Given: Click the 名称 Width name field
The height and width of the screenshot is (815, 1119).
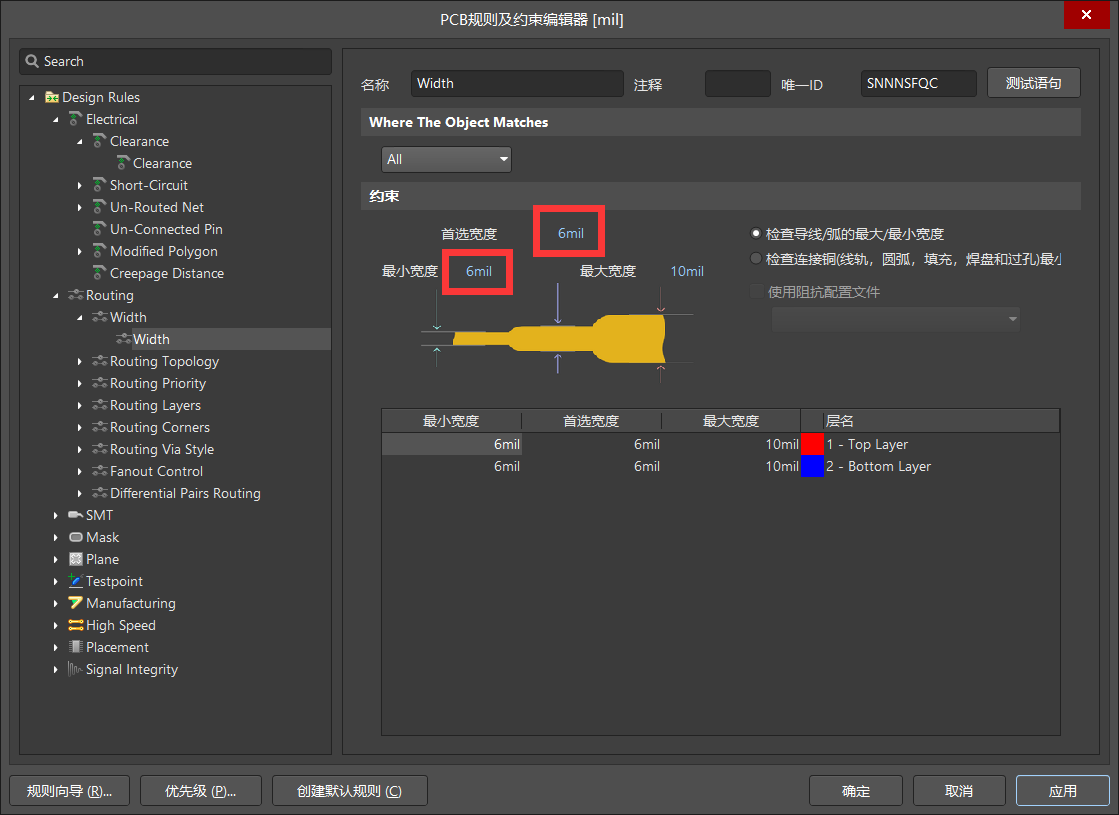Looking at the screenshot, I should click(x=517, y=83).
